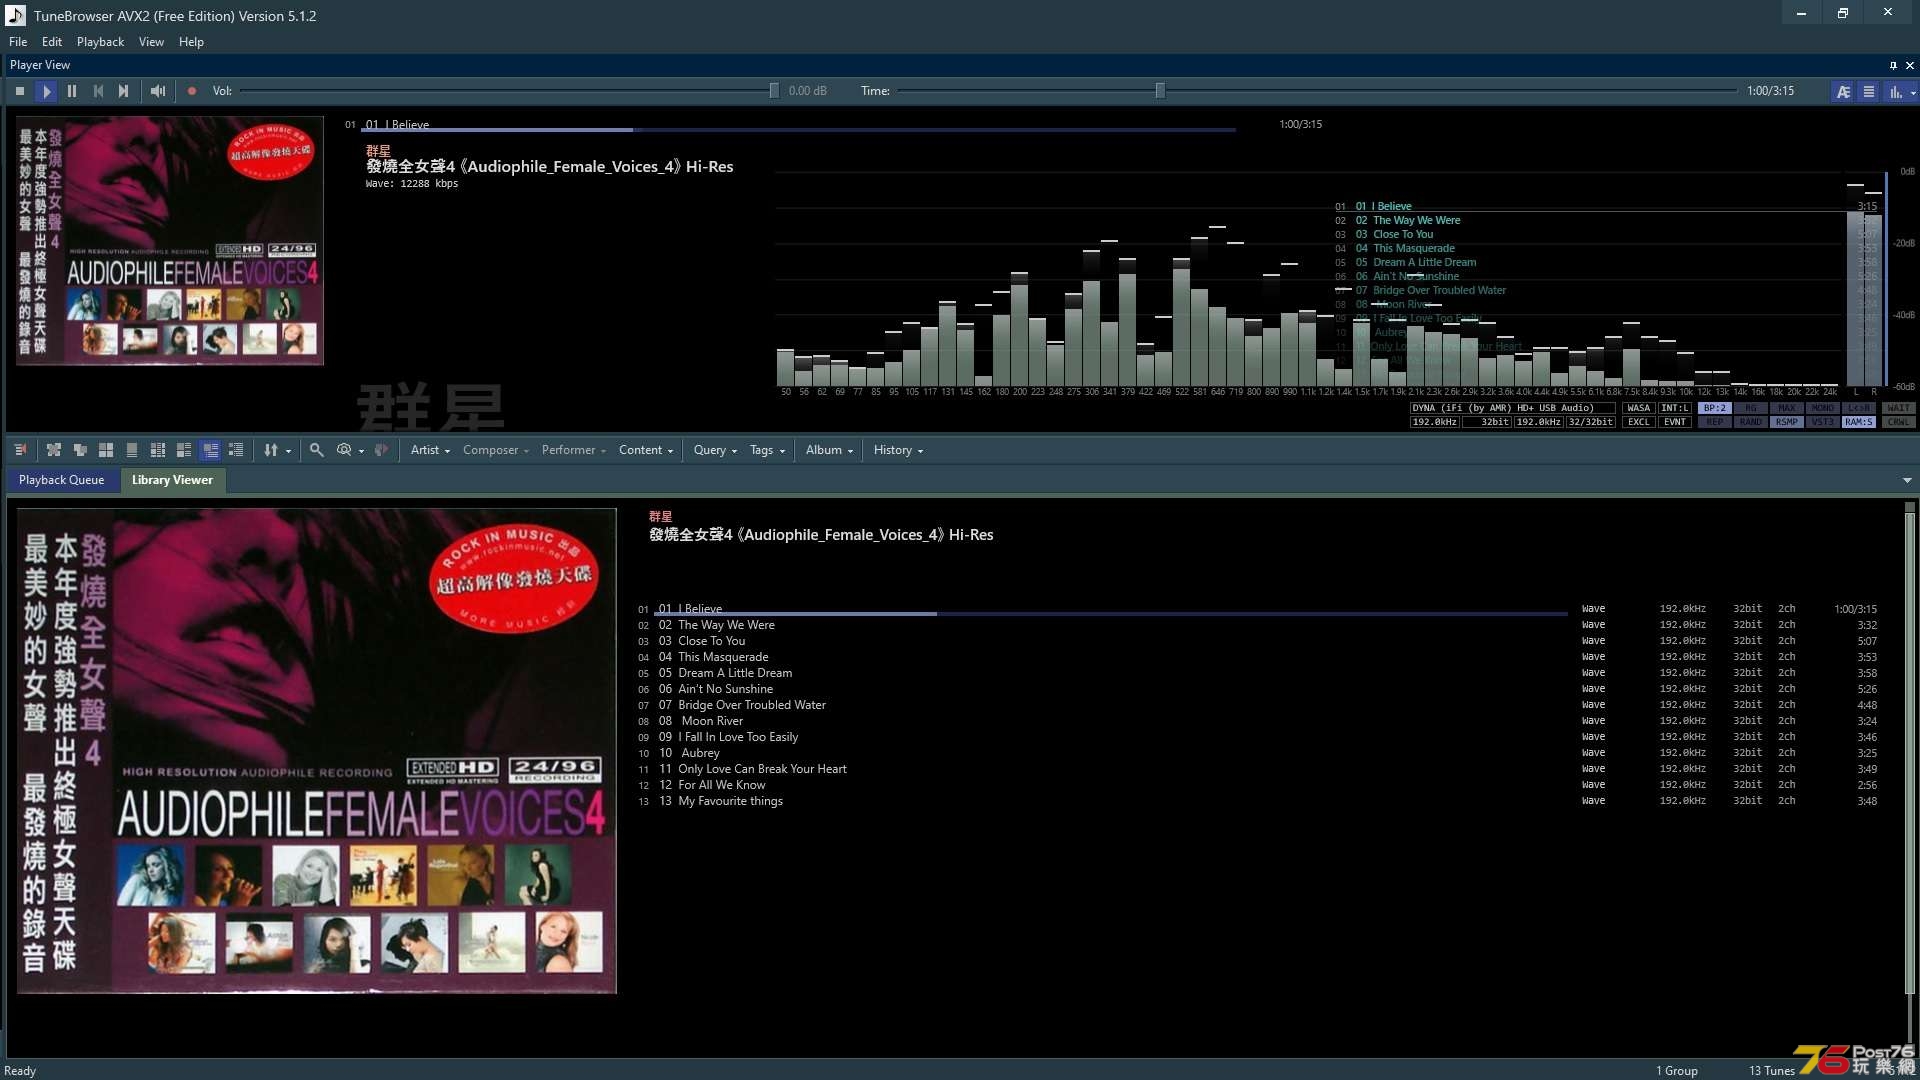
Task: Toggle the spectrum bars icon in Player View
Action: click(x=1894, y=91)
